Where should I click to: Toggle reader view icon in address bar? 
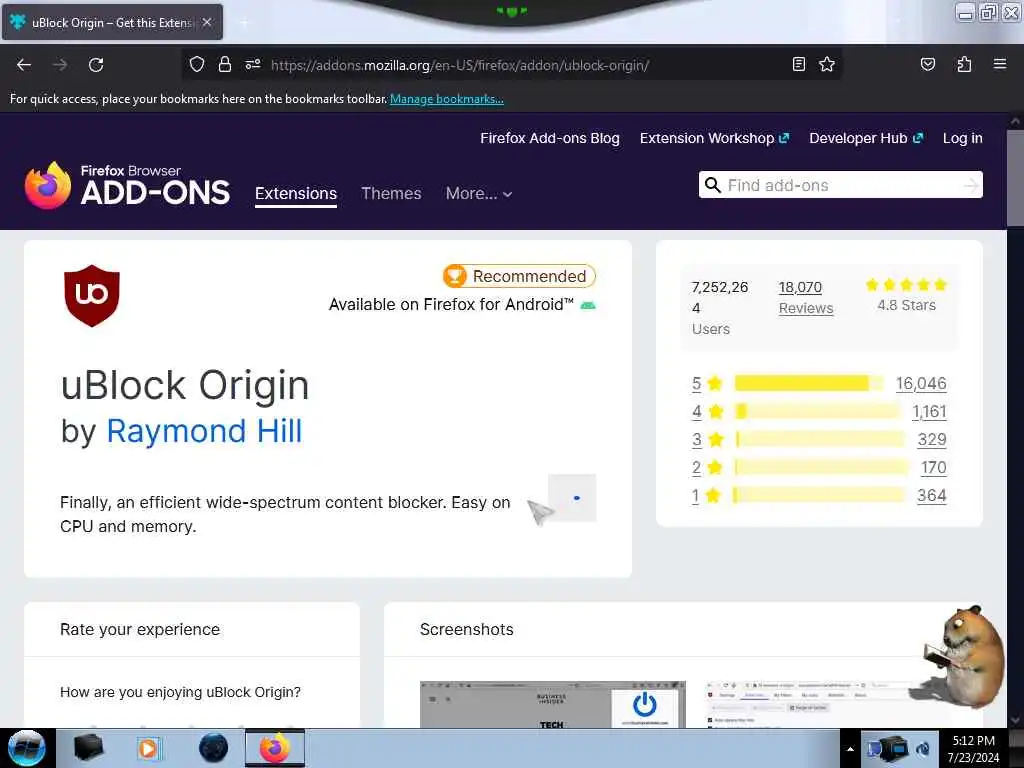tap(798, 64)
